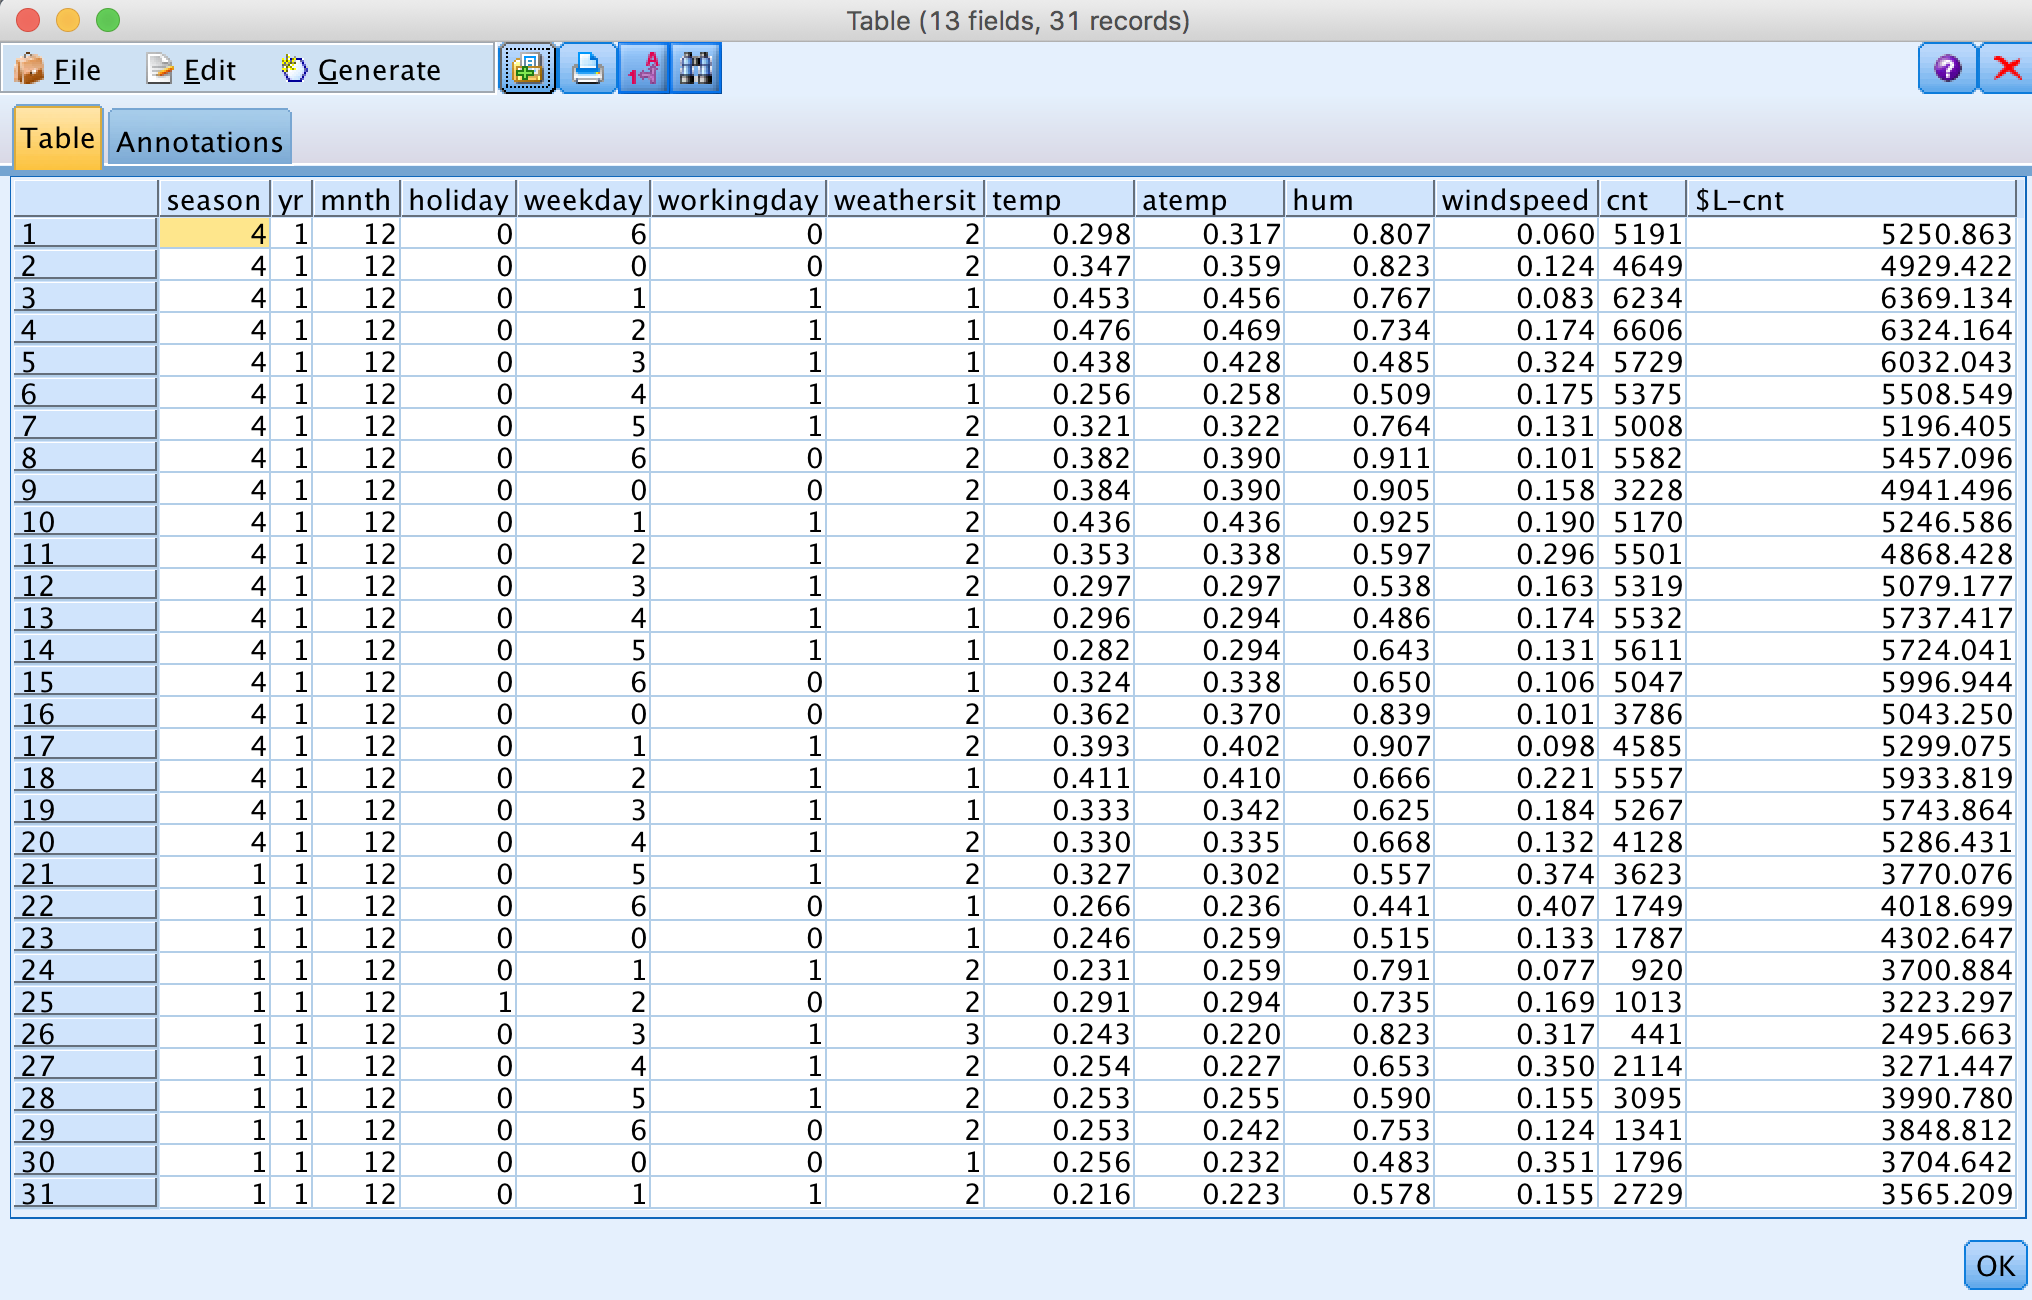Close the table window with red X

tap(2006, 69)
